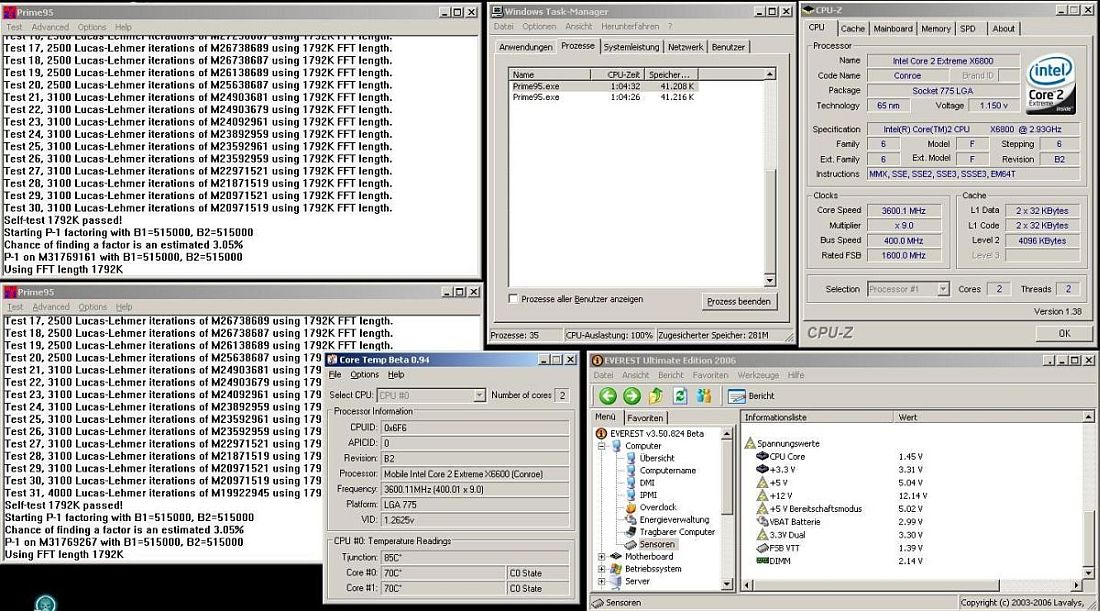Open Ansicht menu in Task Manager

(579, 27)
